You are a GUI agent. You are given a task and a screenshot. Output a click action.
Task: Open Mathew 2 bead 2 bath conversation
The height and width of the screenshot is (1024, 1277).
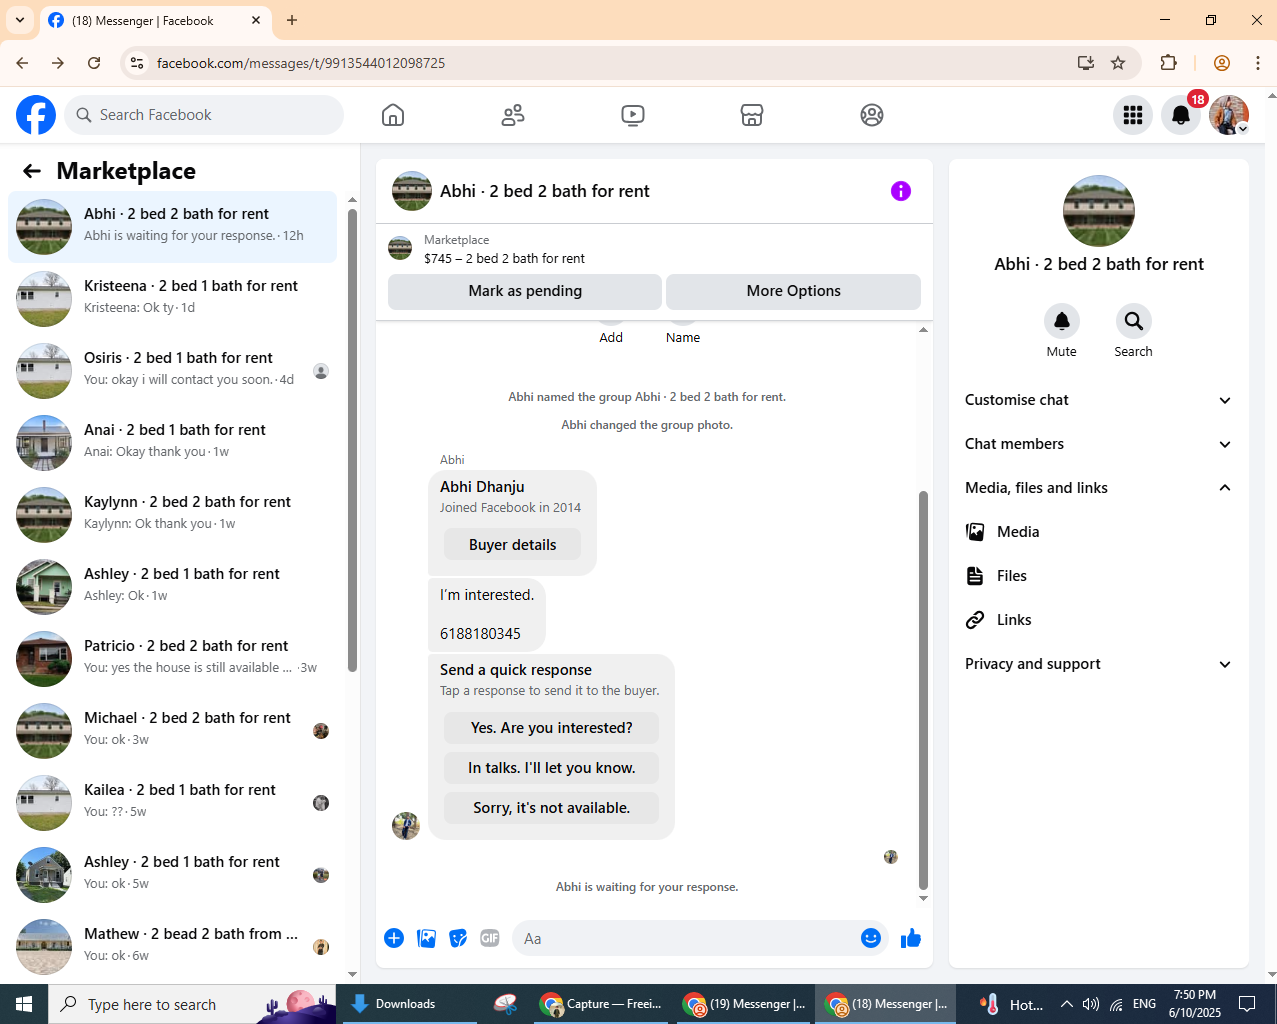tap(173, 947)
